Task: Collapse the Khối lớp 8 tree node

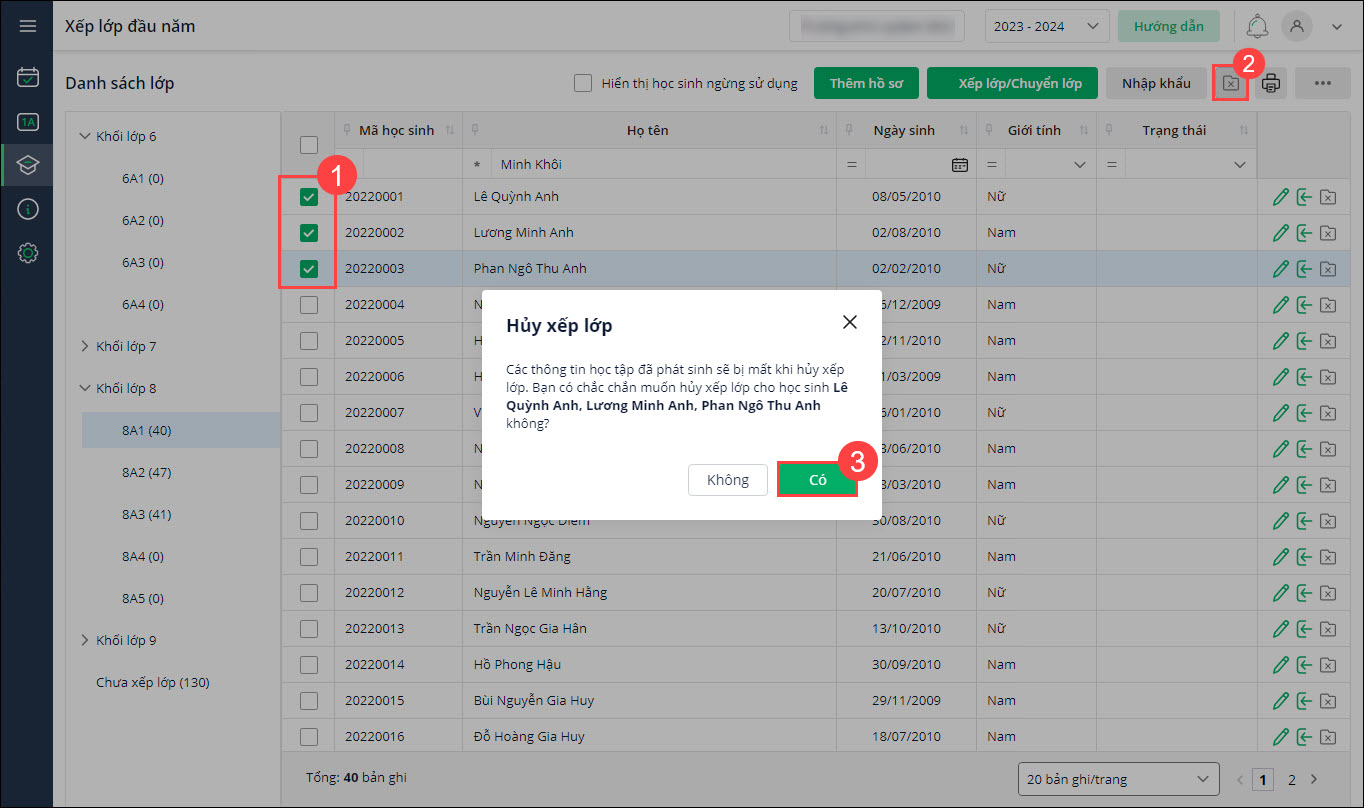Action: pyautogui.click(x=84, y=388)
